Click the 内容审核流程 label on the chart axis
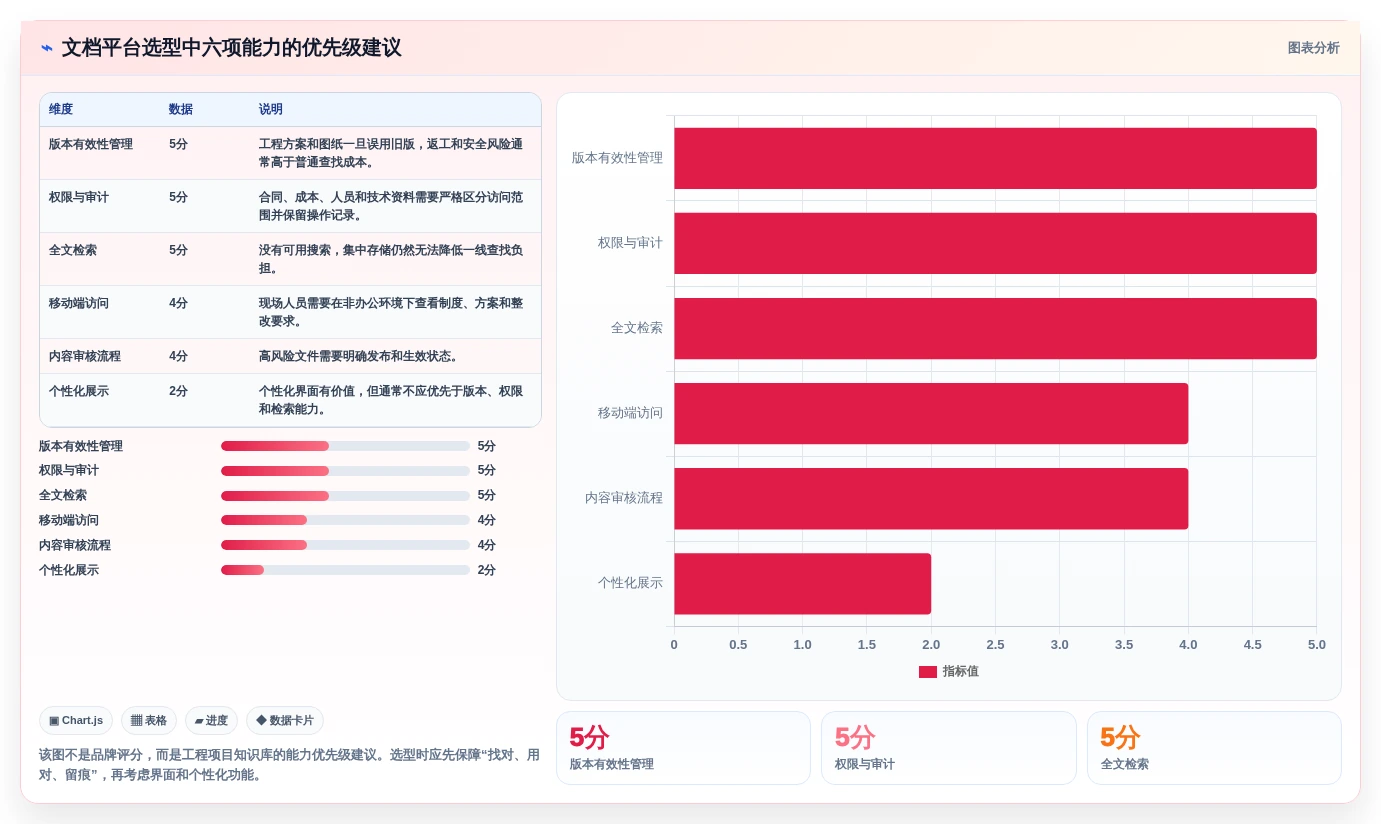This screenshot has height=824, width=1381. (x=624, y=498)
